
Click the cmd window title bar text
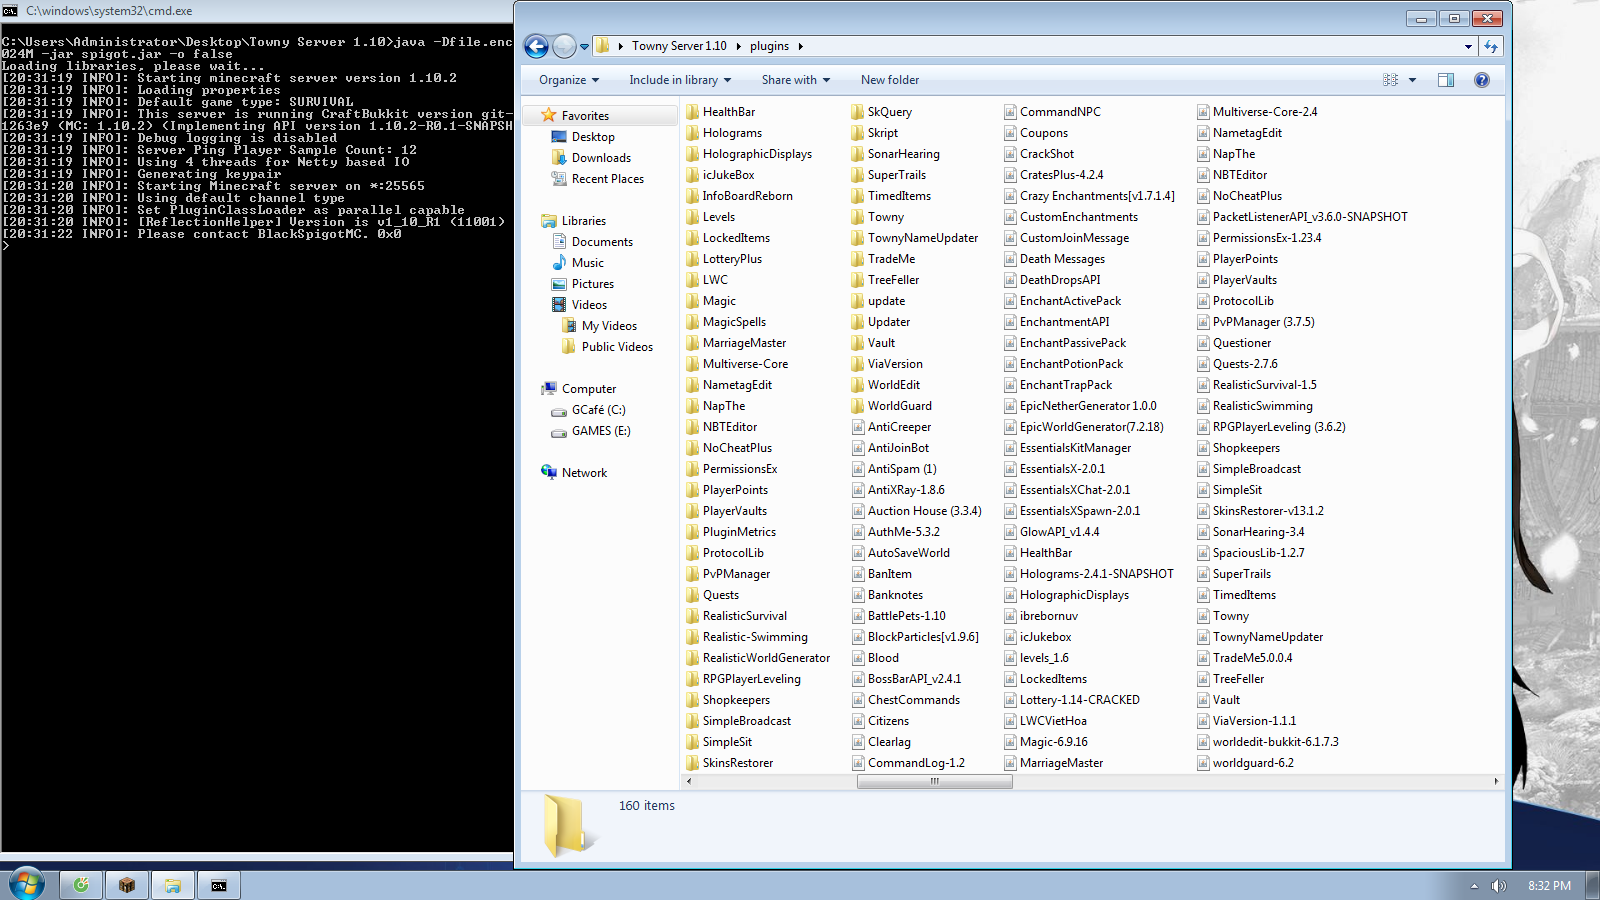coord(109,11)
